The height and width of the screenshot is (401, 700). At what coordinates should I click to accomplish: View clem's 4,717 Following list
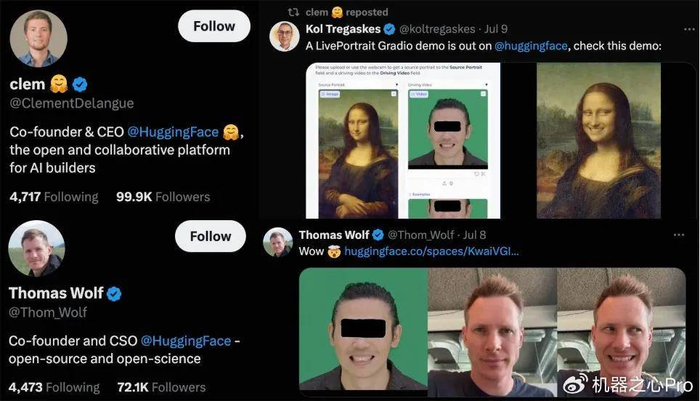point(54,197)
